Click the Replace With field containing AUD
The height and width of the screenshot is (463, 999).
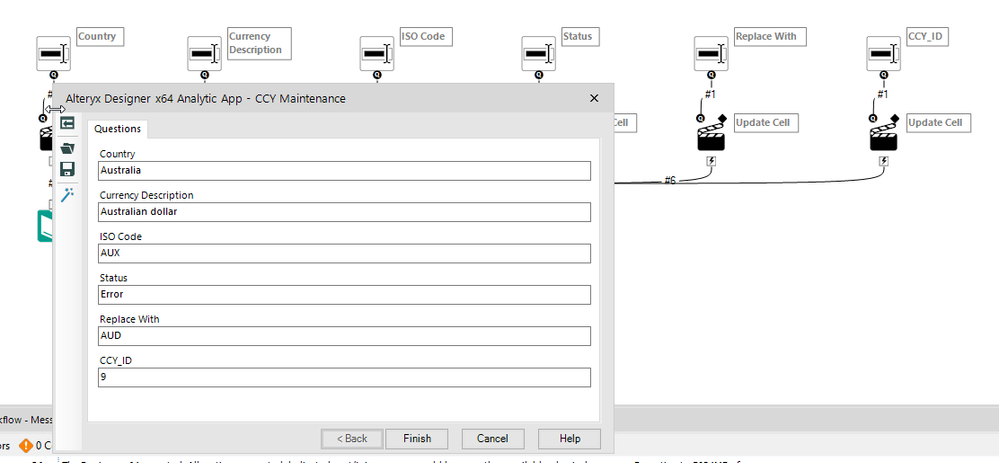[x=345, y=336]
